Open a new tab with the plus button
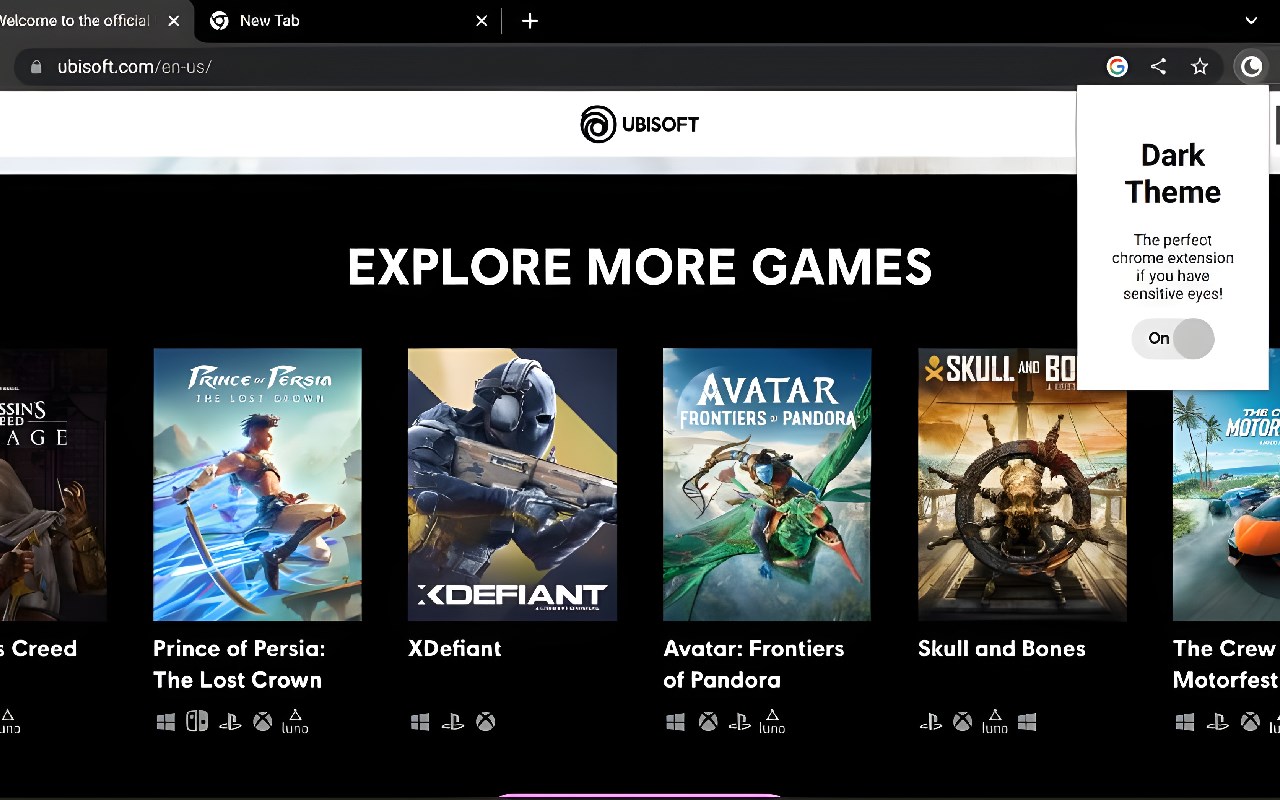 (530, 21)
